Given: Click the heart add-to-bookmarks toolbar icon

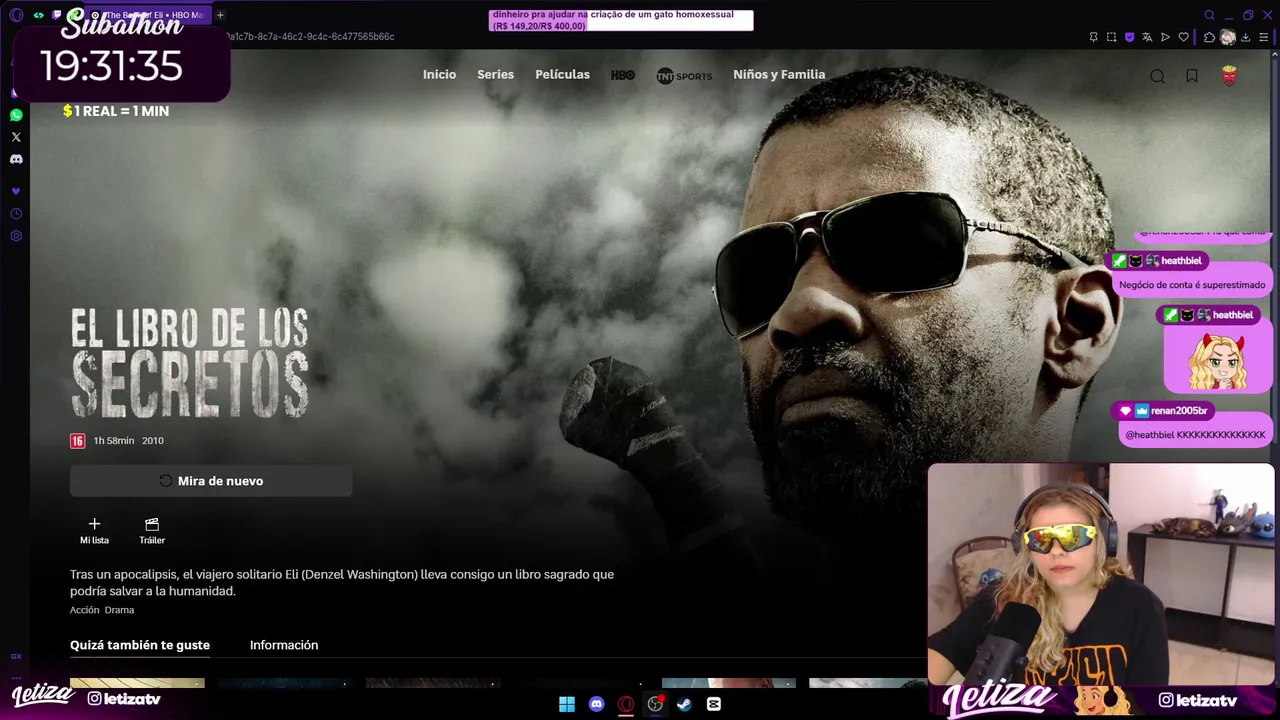Looking at the screenshot, I should click(x=1184, y=37).
